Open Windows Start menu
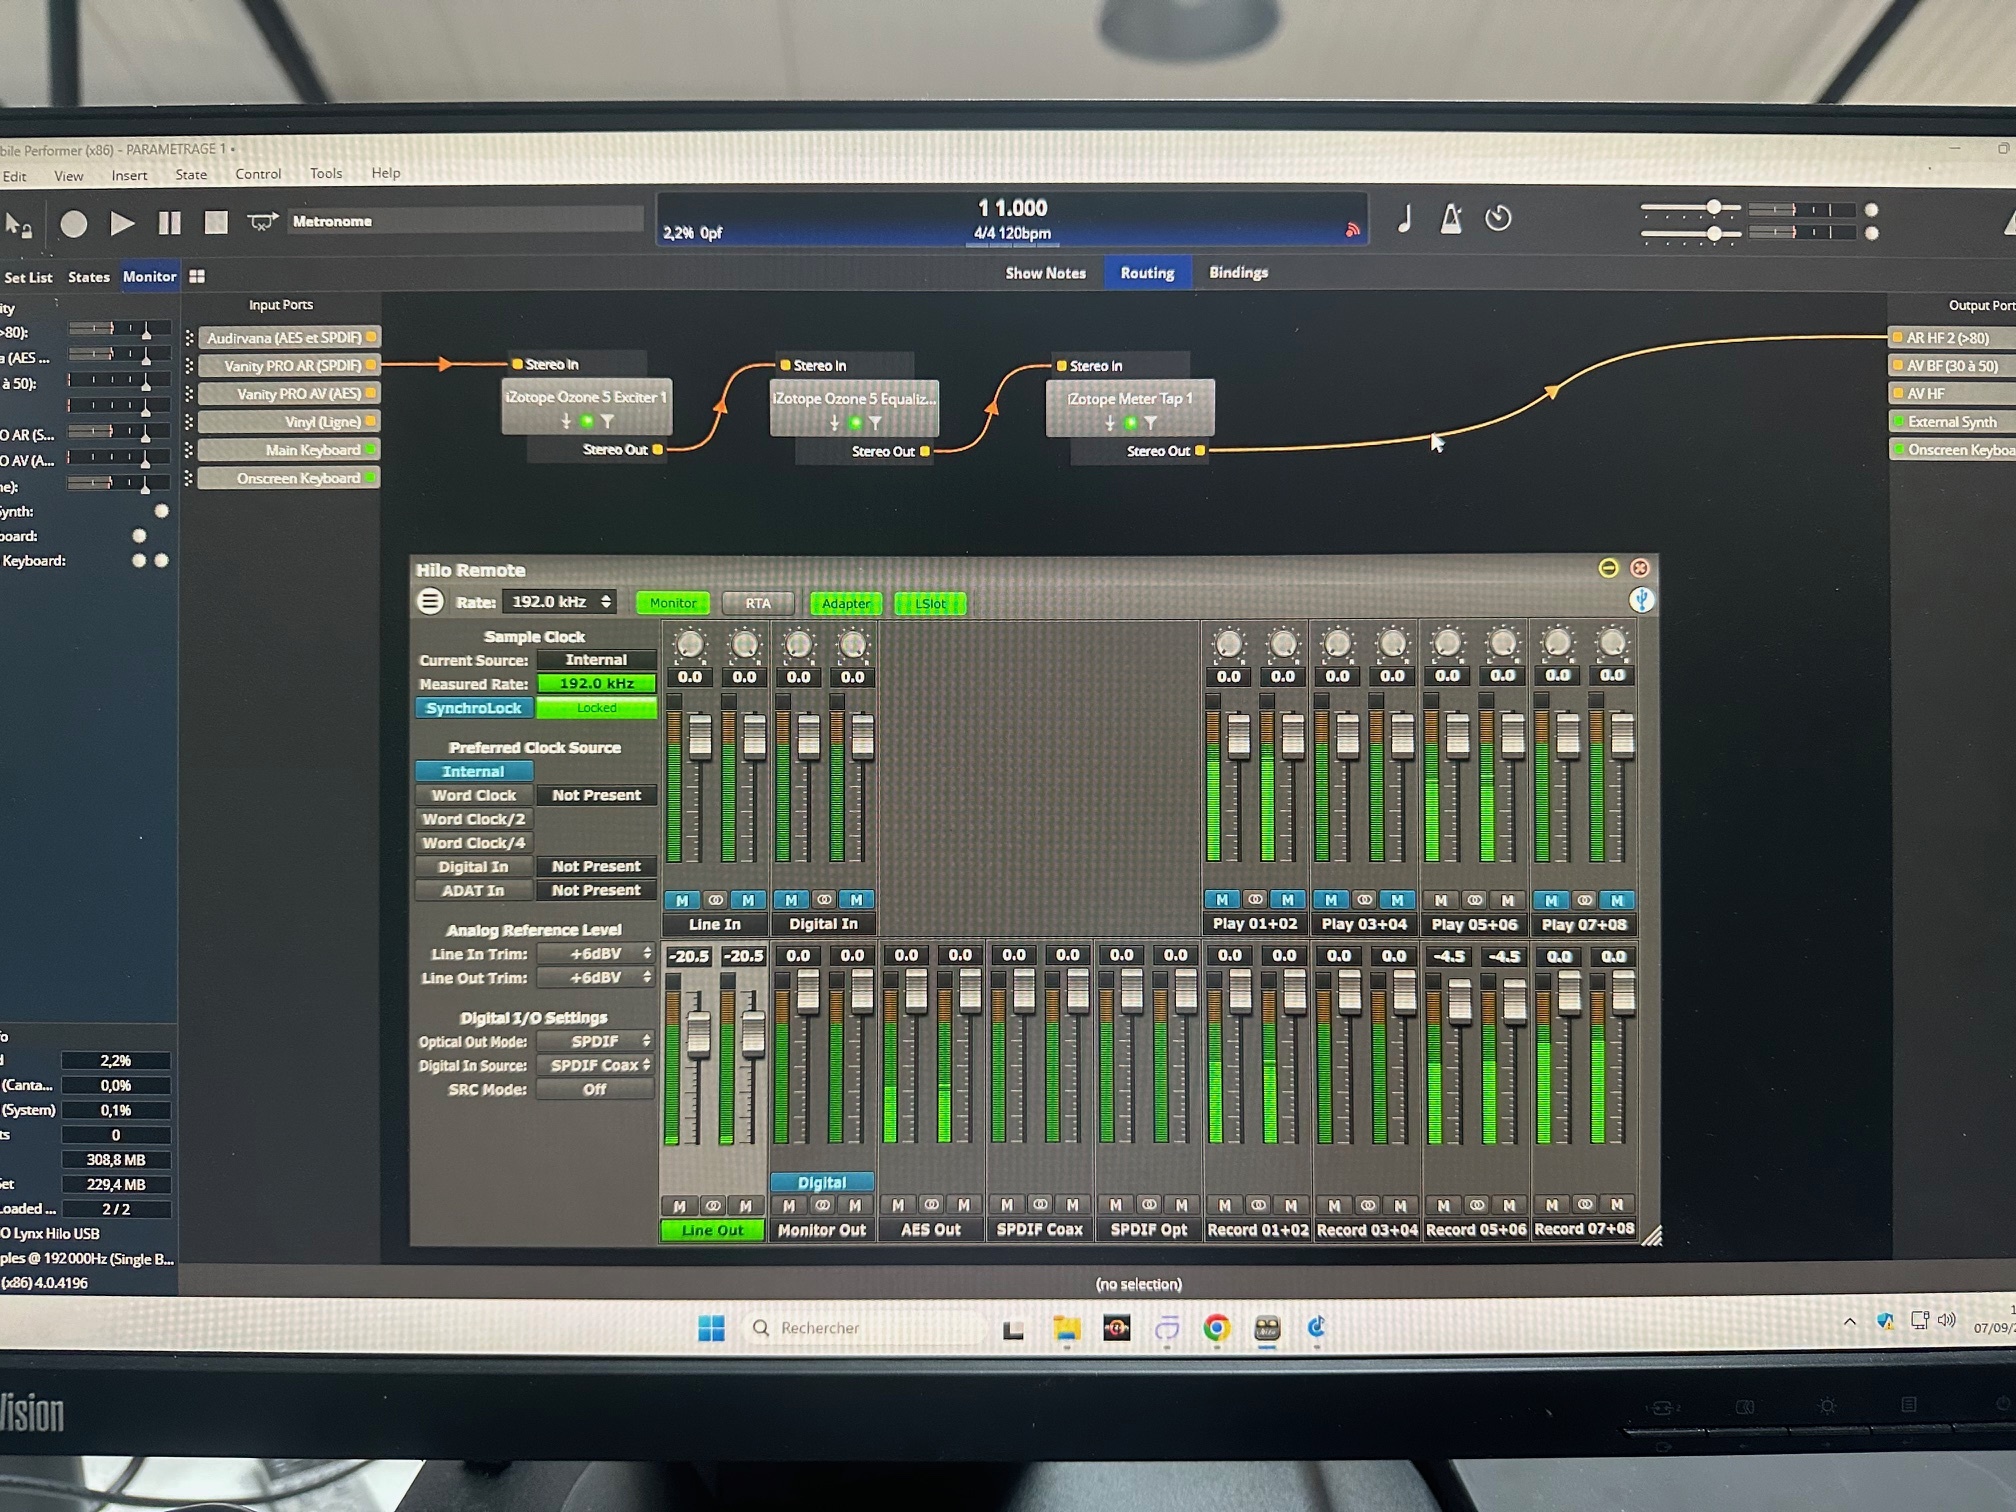The height and width of the screenshot is (1512, 2016). pyautogui.click(x=711, y=1328)
